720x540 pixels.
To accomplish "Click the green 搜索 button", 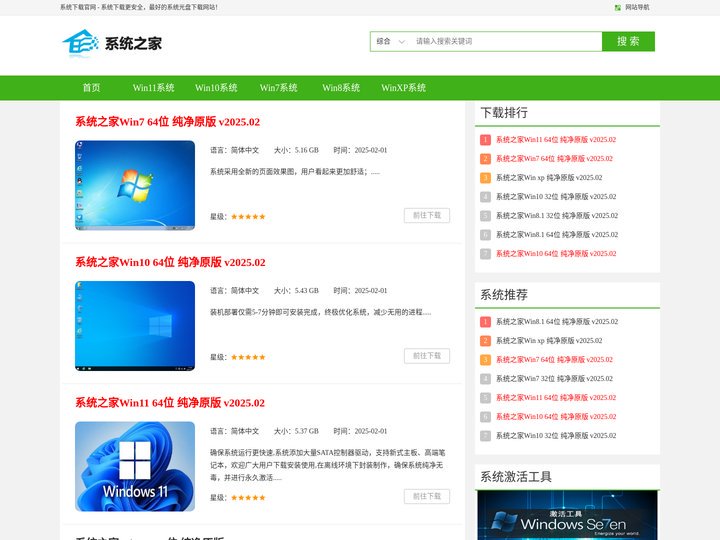I will (628, 41).
